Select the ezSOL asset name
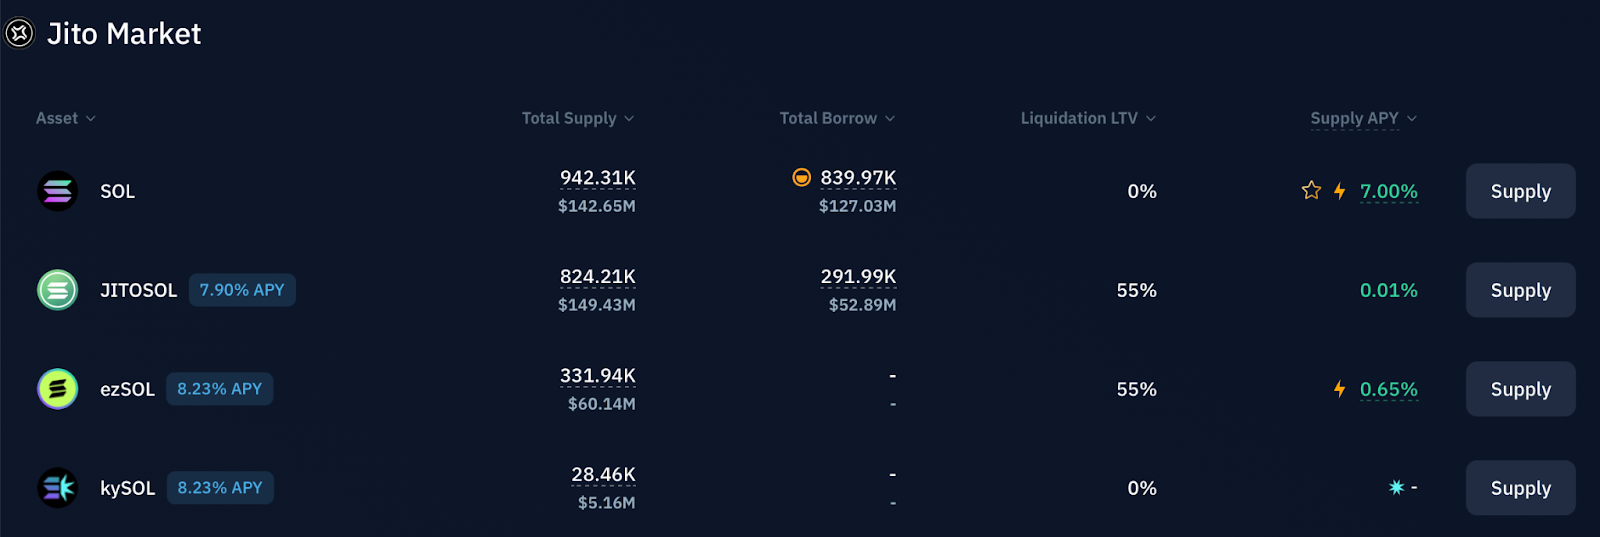1600x537 pixels. 127,389
